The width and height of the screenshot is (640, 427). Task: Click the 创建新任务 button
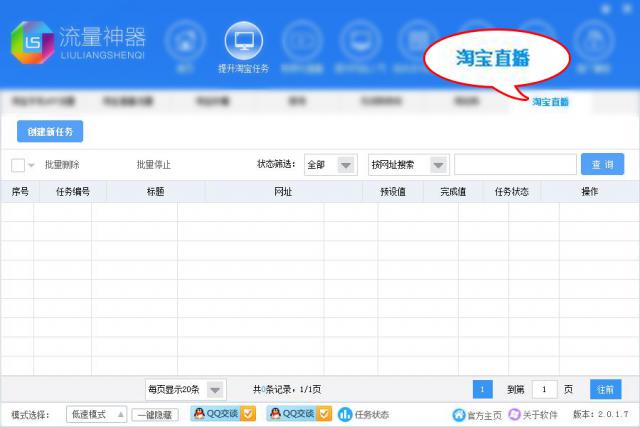tap(50, 131)
